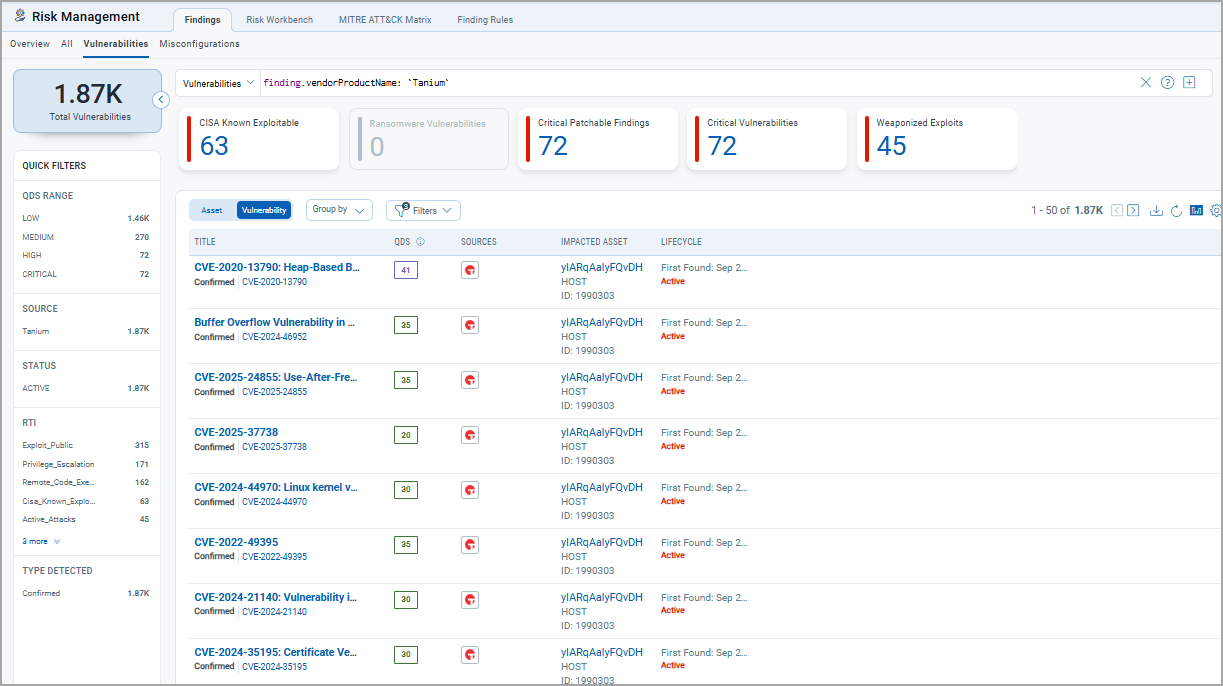Toggle the chart view icon

click(x=1196, y=210)
